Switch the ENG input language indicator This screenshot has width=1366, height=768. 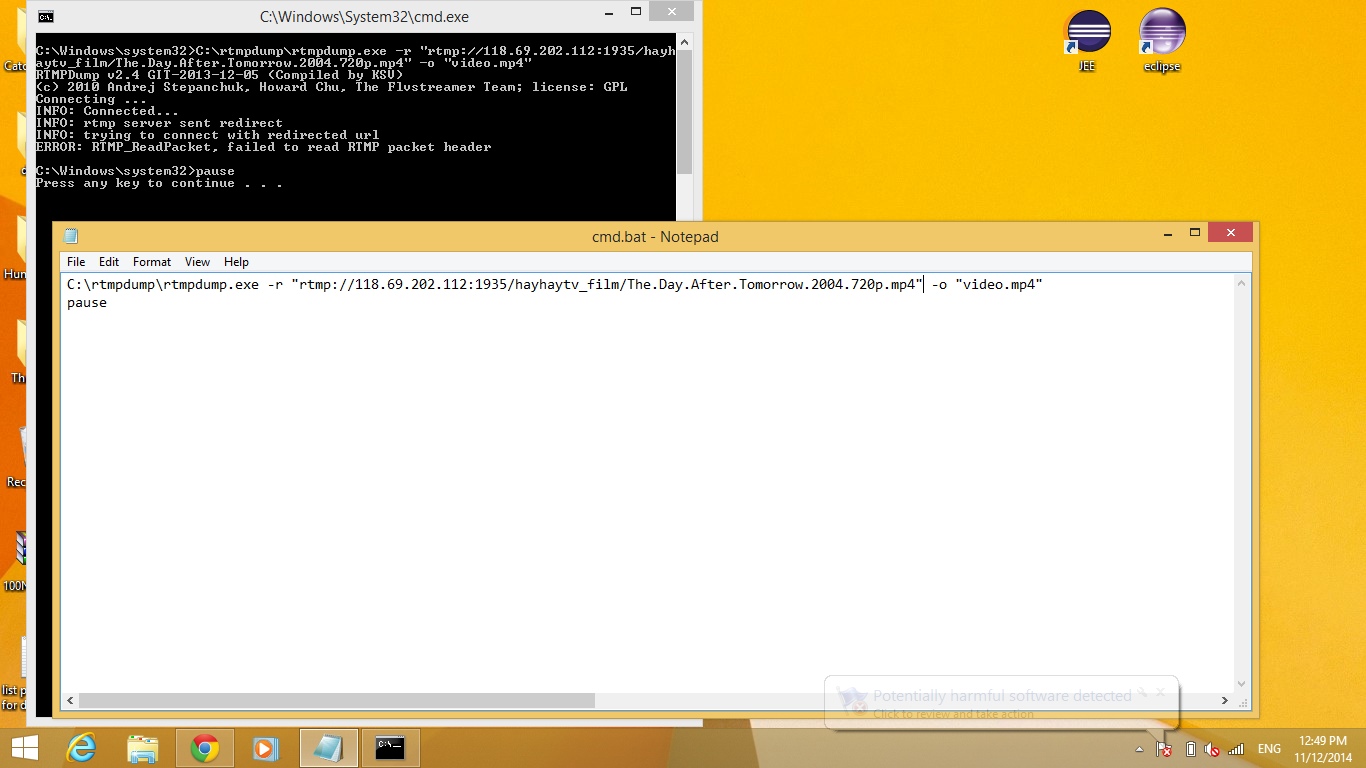pos(1269,749)
